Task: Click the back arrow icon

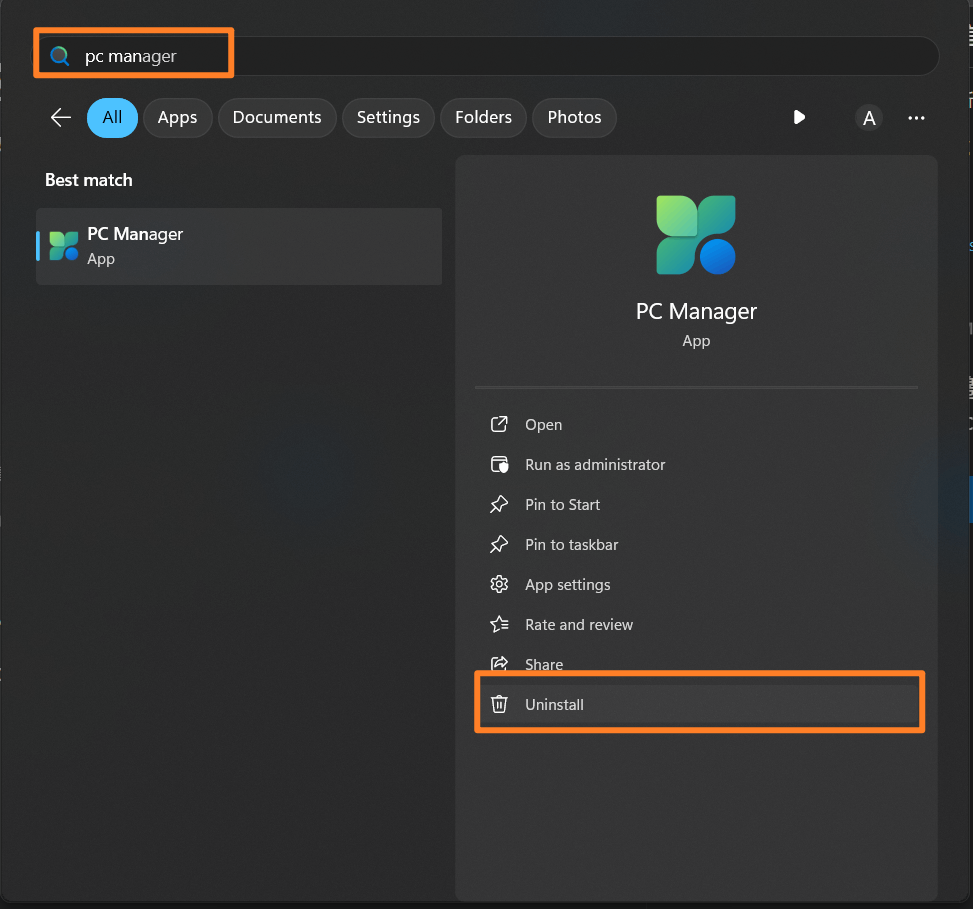Action: click(x=61, y=117)
